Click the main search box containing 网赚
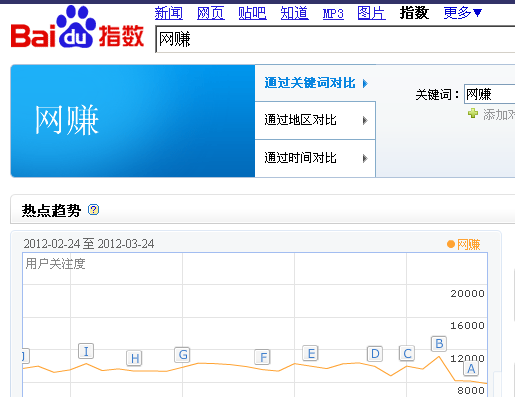Screen dimensions: 515x397 pyautogui.click(x=335, y=39)
